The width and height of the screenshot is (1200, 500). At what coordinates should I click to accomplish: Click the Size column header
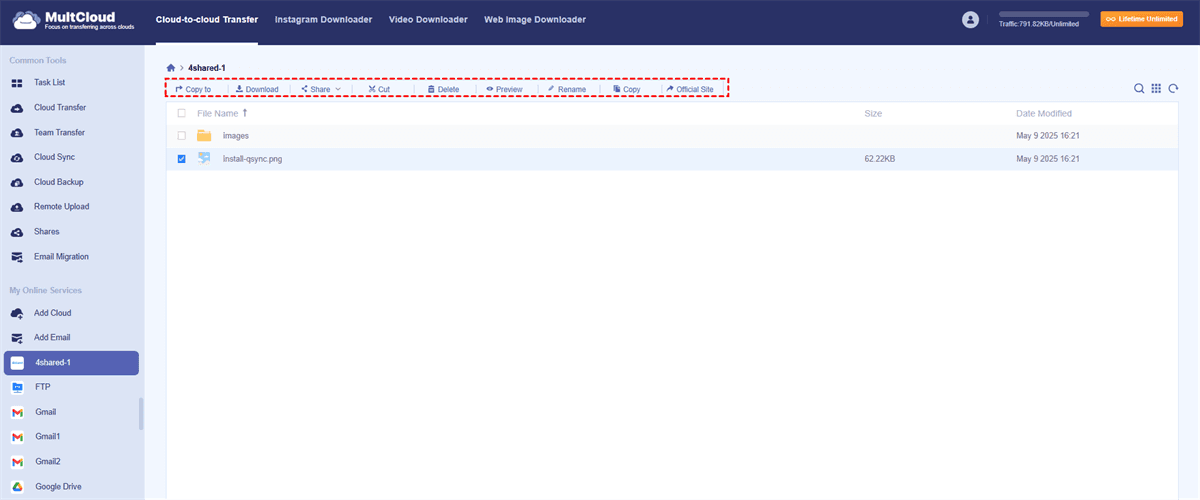click(873, 114)
